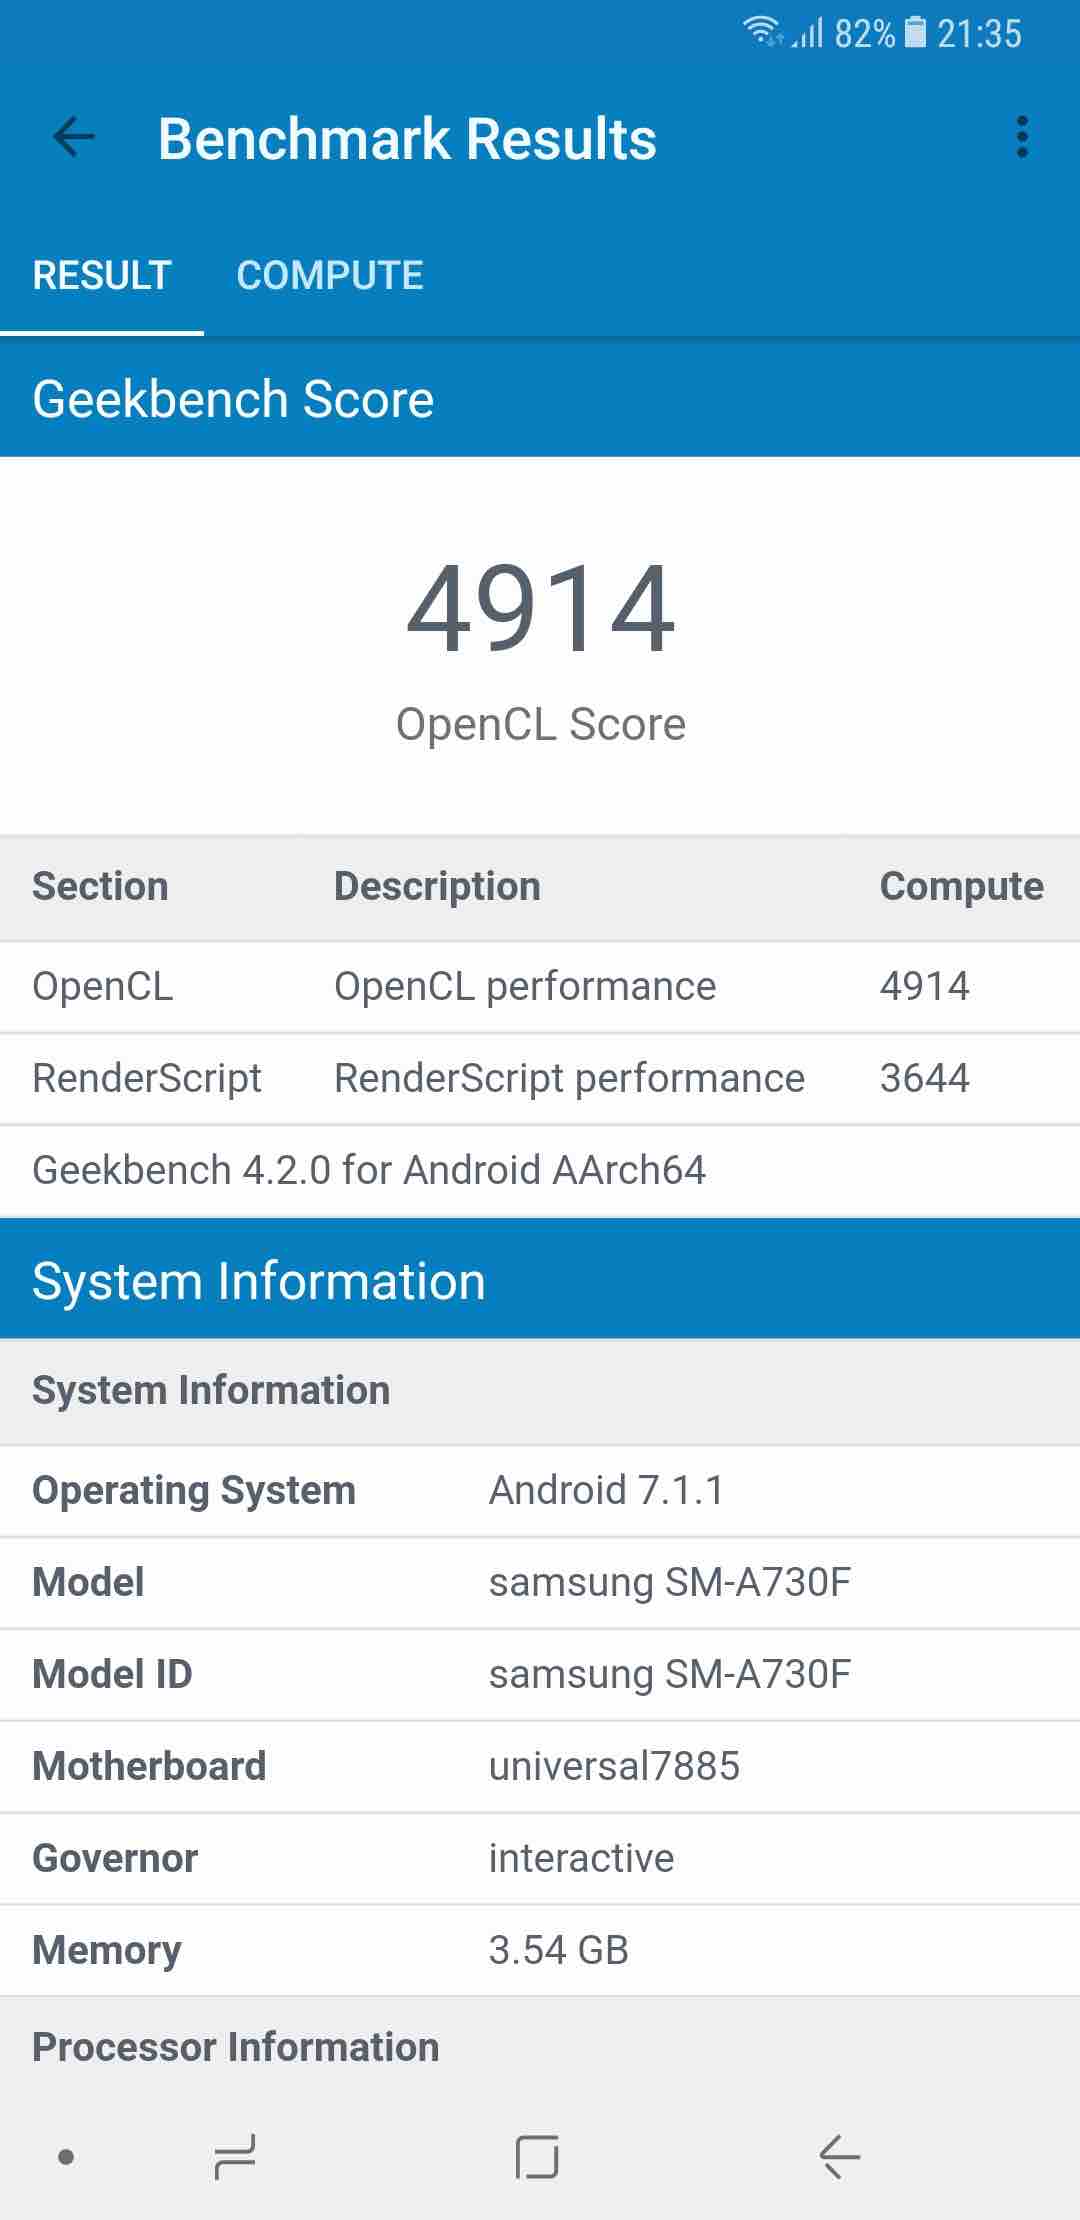The image size is (1080, 2220).
Task: Tap the Governor interactive row
Action: tap(540, 1859)
